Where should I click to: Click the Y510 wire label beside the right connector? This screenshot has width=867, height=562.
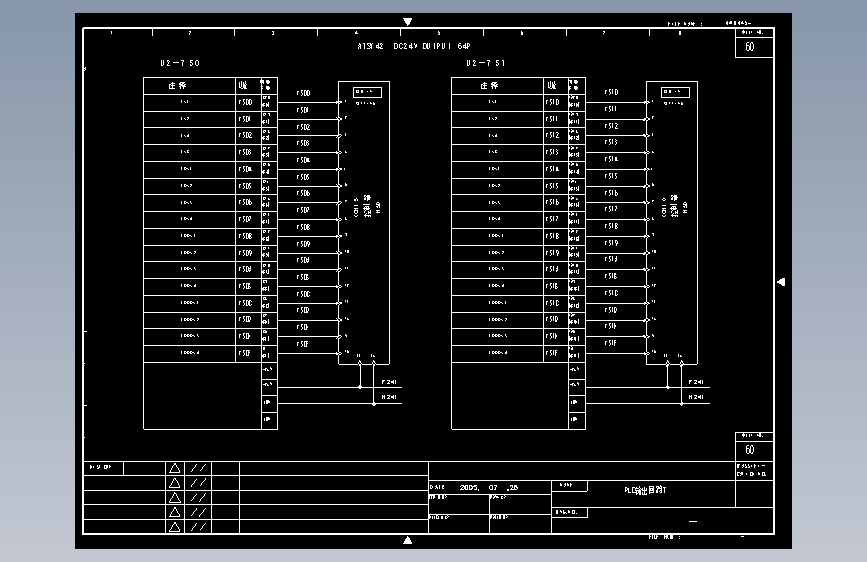(612, 92)
